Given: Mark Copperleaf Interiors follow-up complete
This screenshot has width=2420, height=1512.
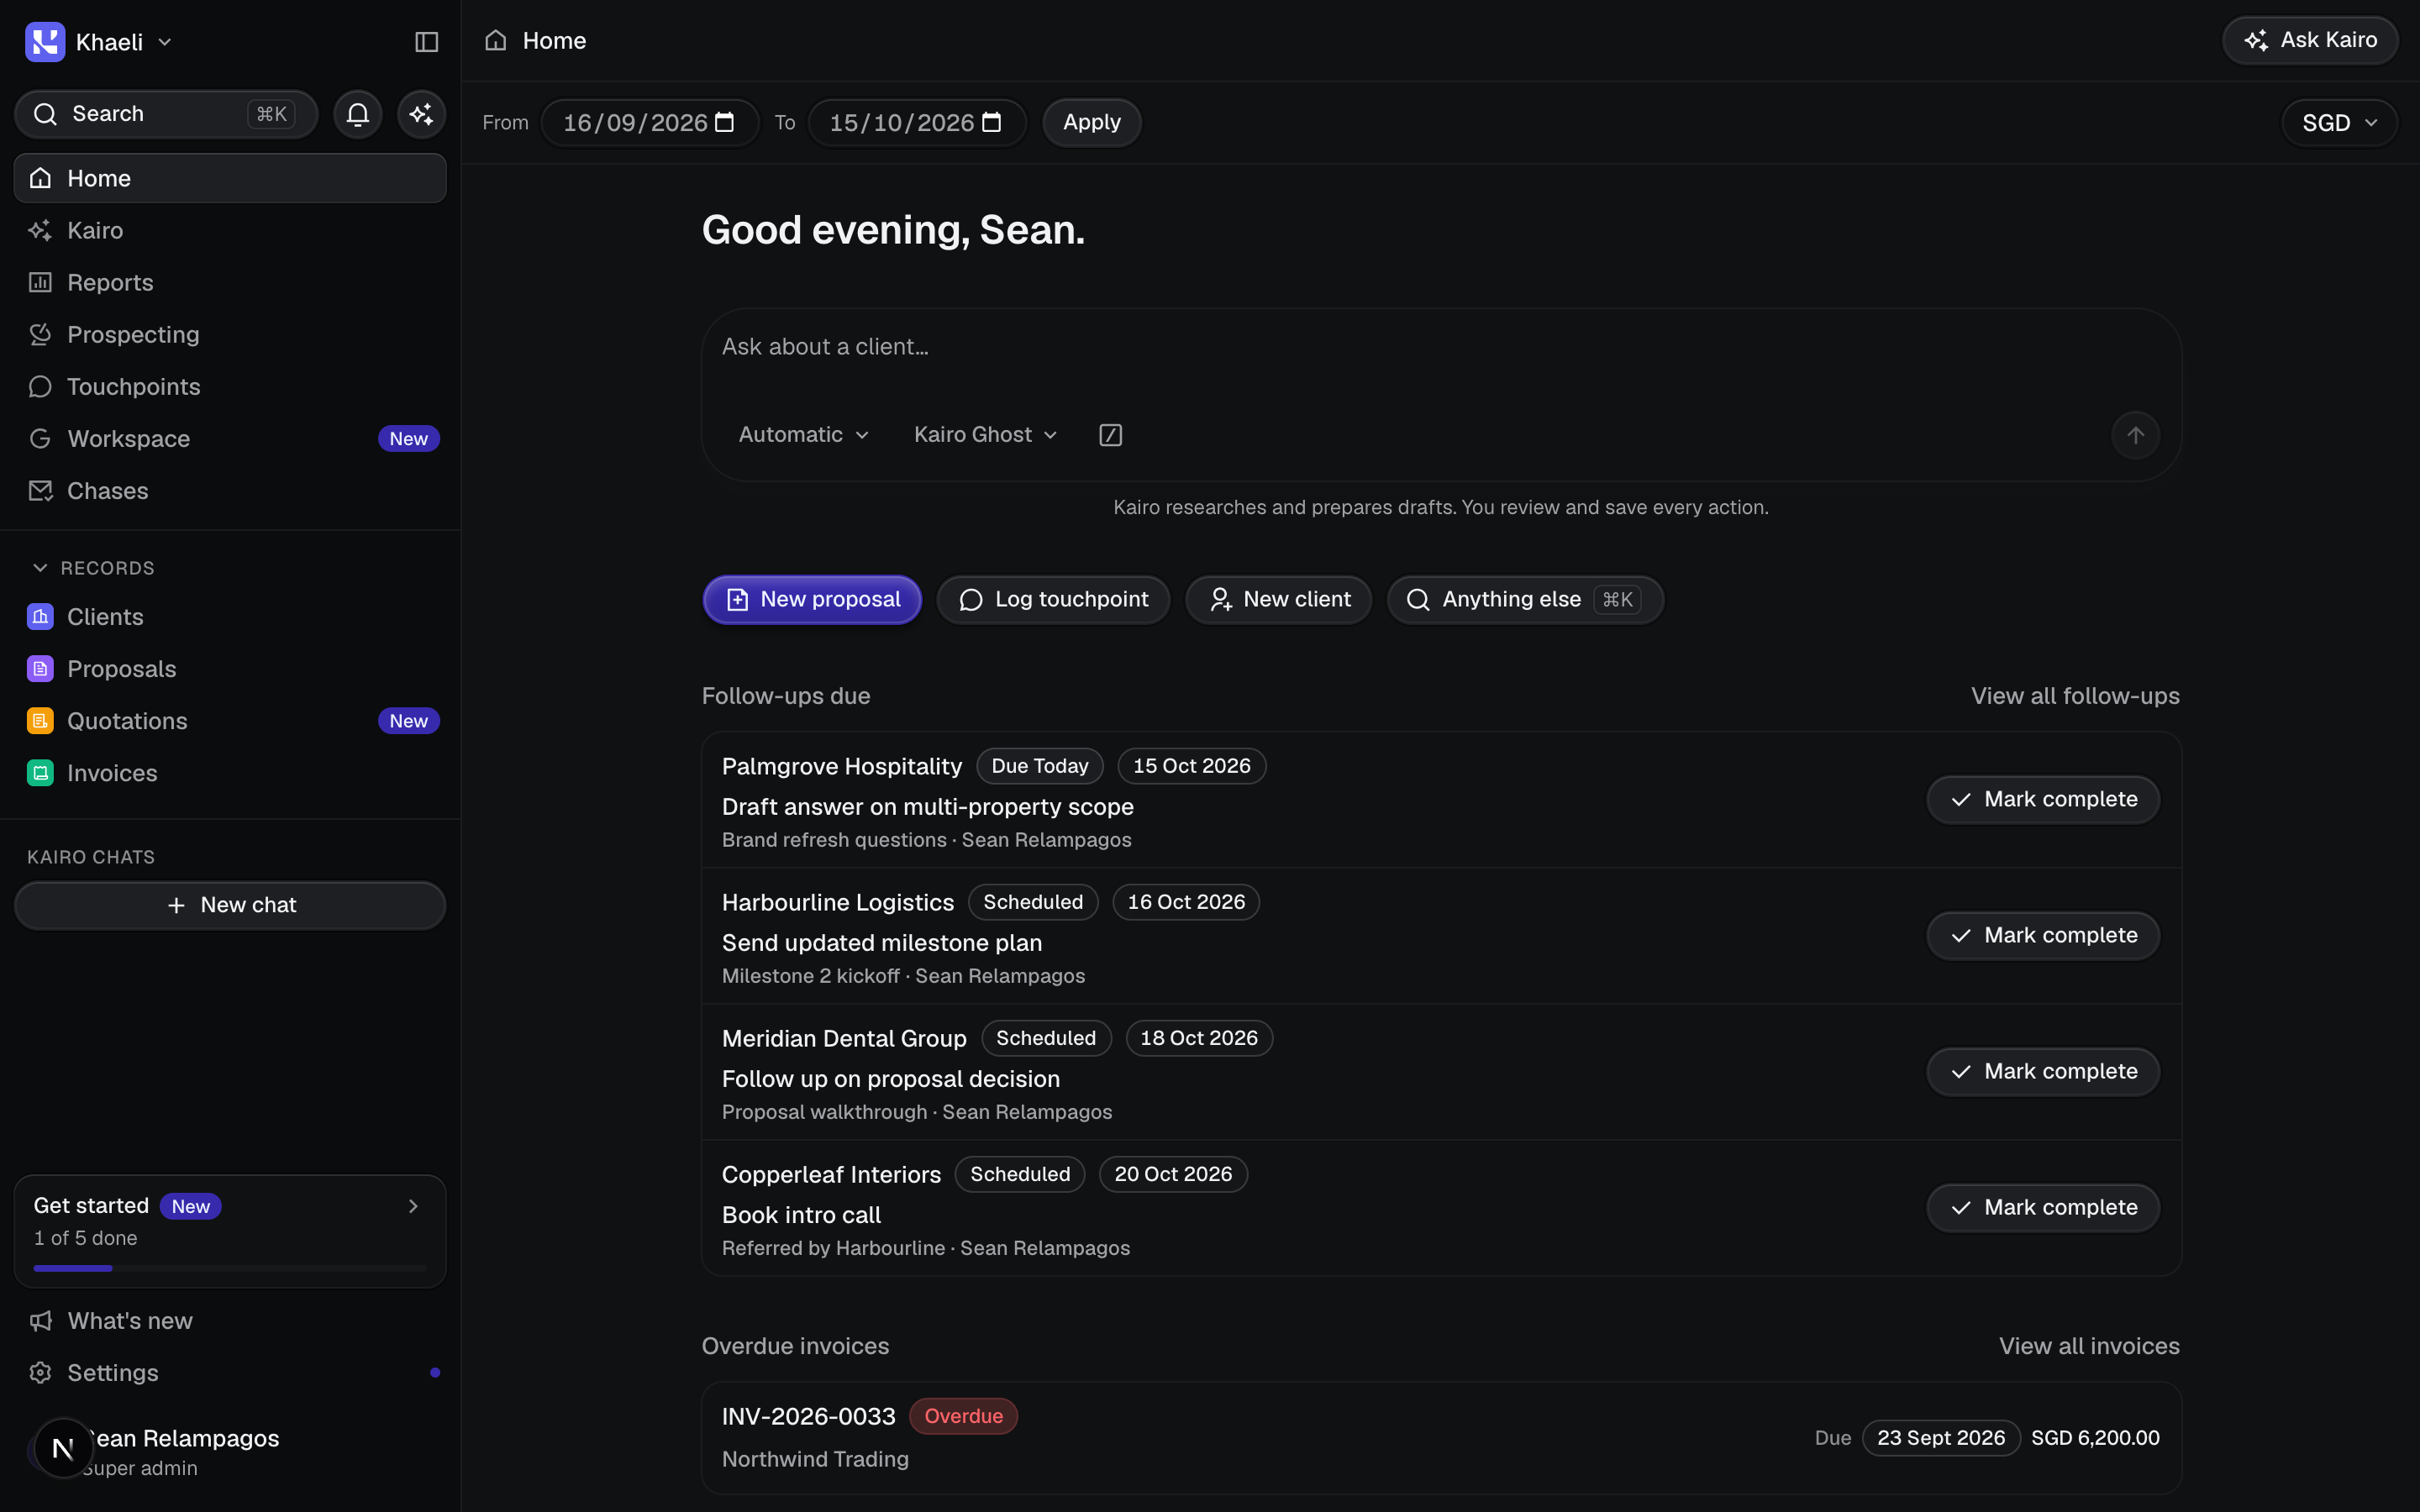Looking at the screenshot, I should pos(2043,1208).
